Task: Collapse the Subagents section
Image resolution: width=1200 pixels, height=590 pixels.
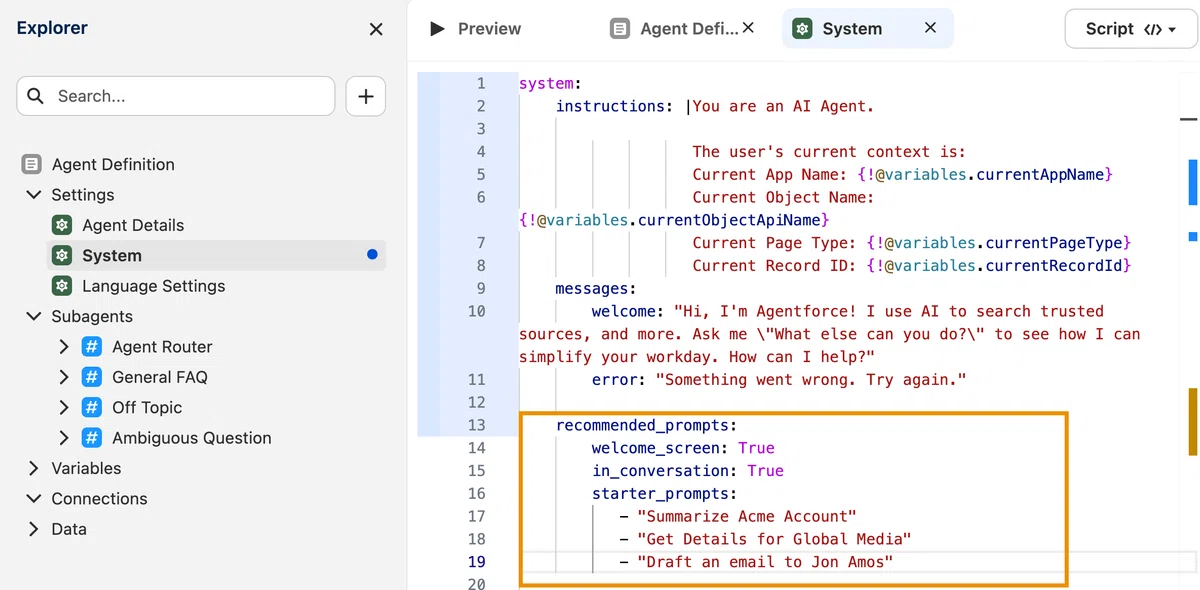Action: (33, 316)
